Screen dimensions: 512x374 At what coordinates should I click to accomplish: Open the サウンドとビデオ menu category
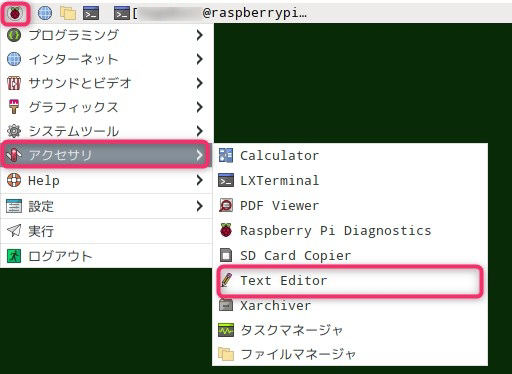click(106, 83)
